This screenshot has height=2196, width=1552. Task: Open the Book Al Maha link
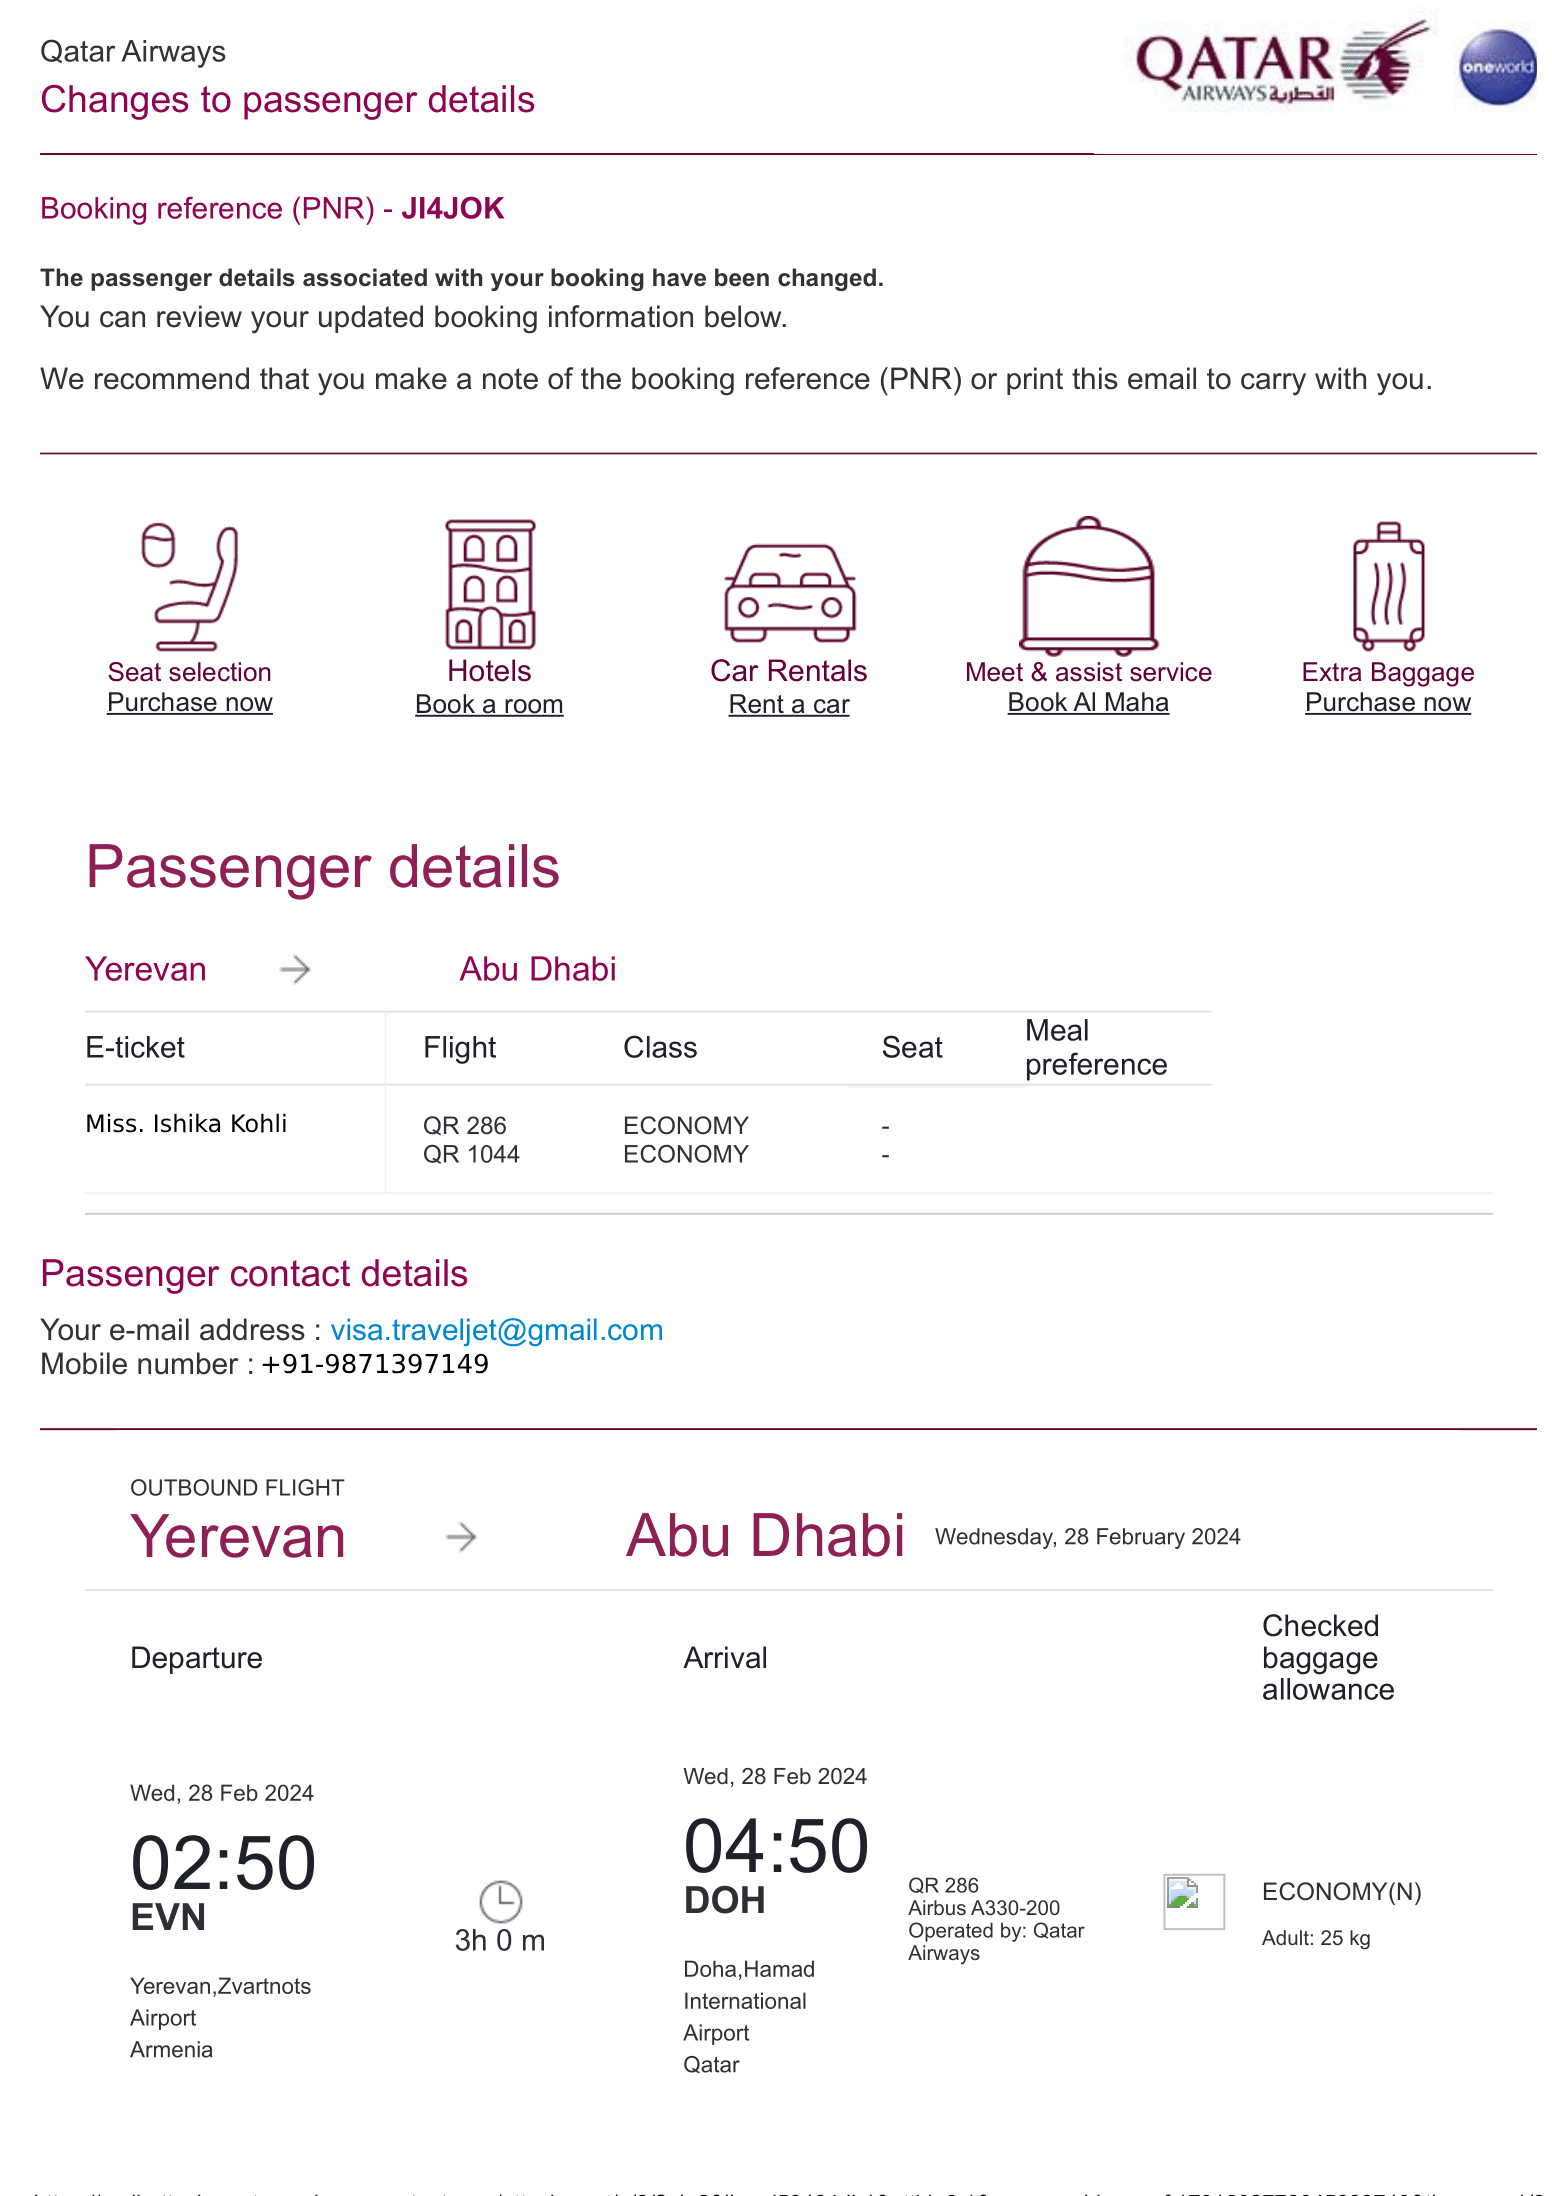click(x=1088, y=703)
